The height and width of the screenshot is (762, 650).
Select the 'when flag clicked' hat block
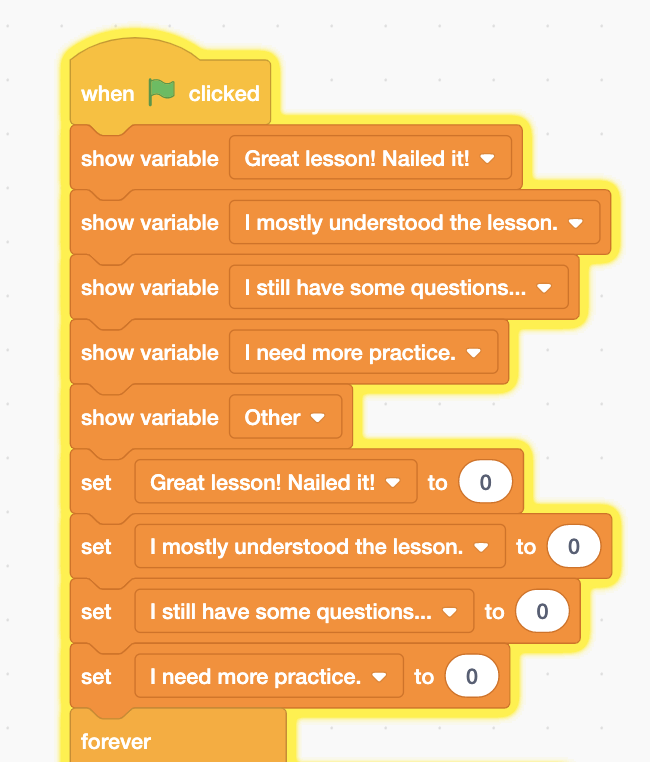[107, 94]
